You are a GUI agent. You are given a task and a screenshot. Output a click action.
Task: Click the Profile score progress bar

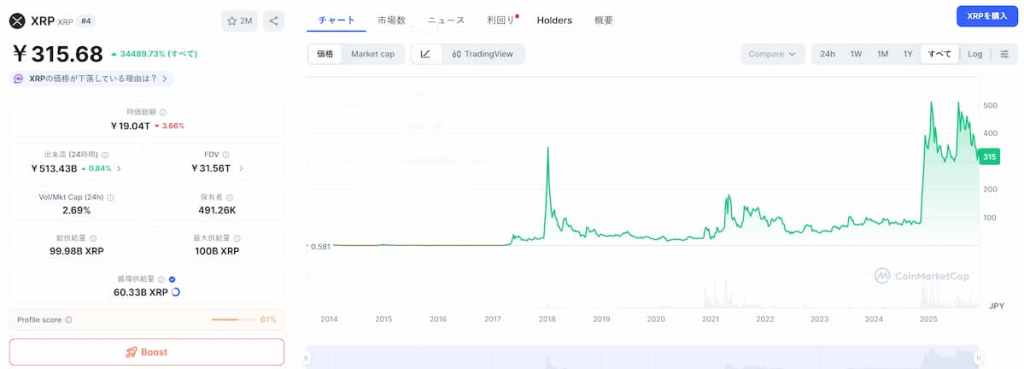pos(234,320)
